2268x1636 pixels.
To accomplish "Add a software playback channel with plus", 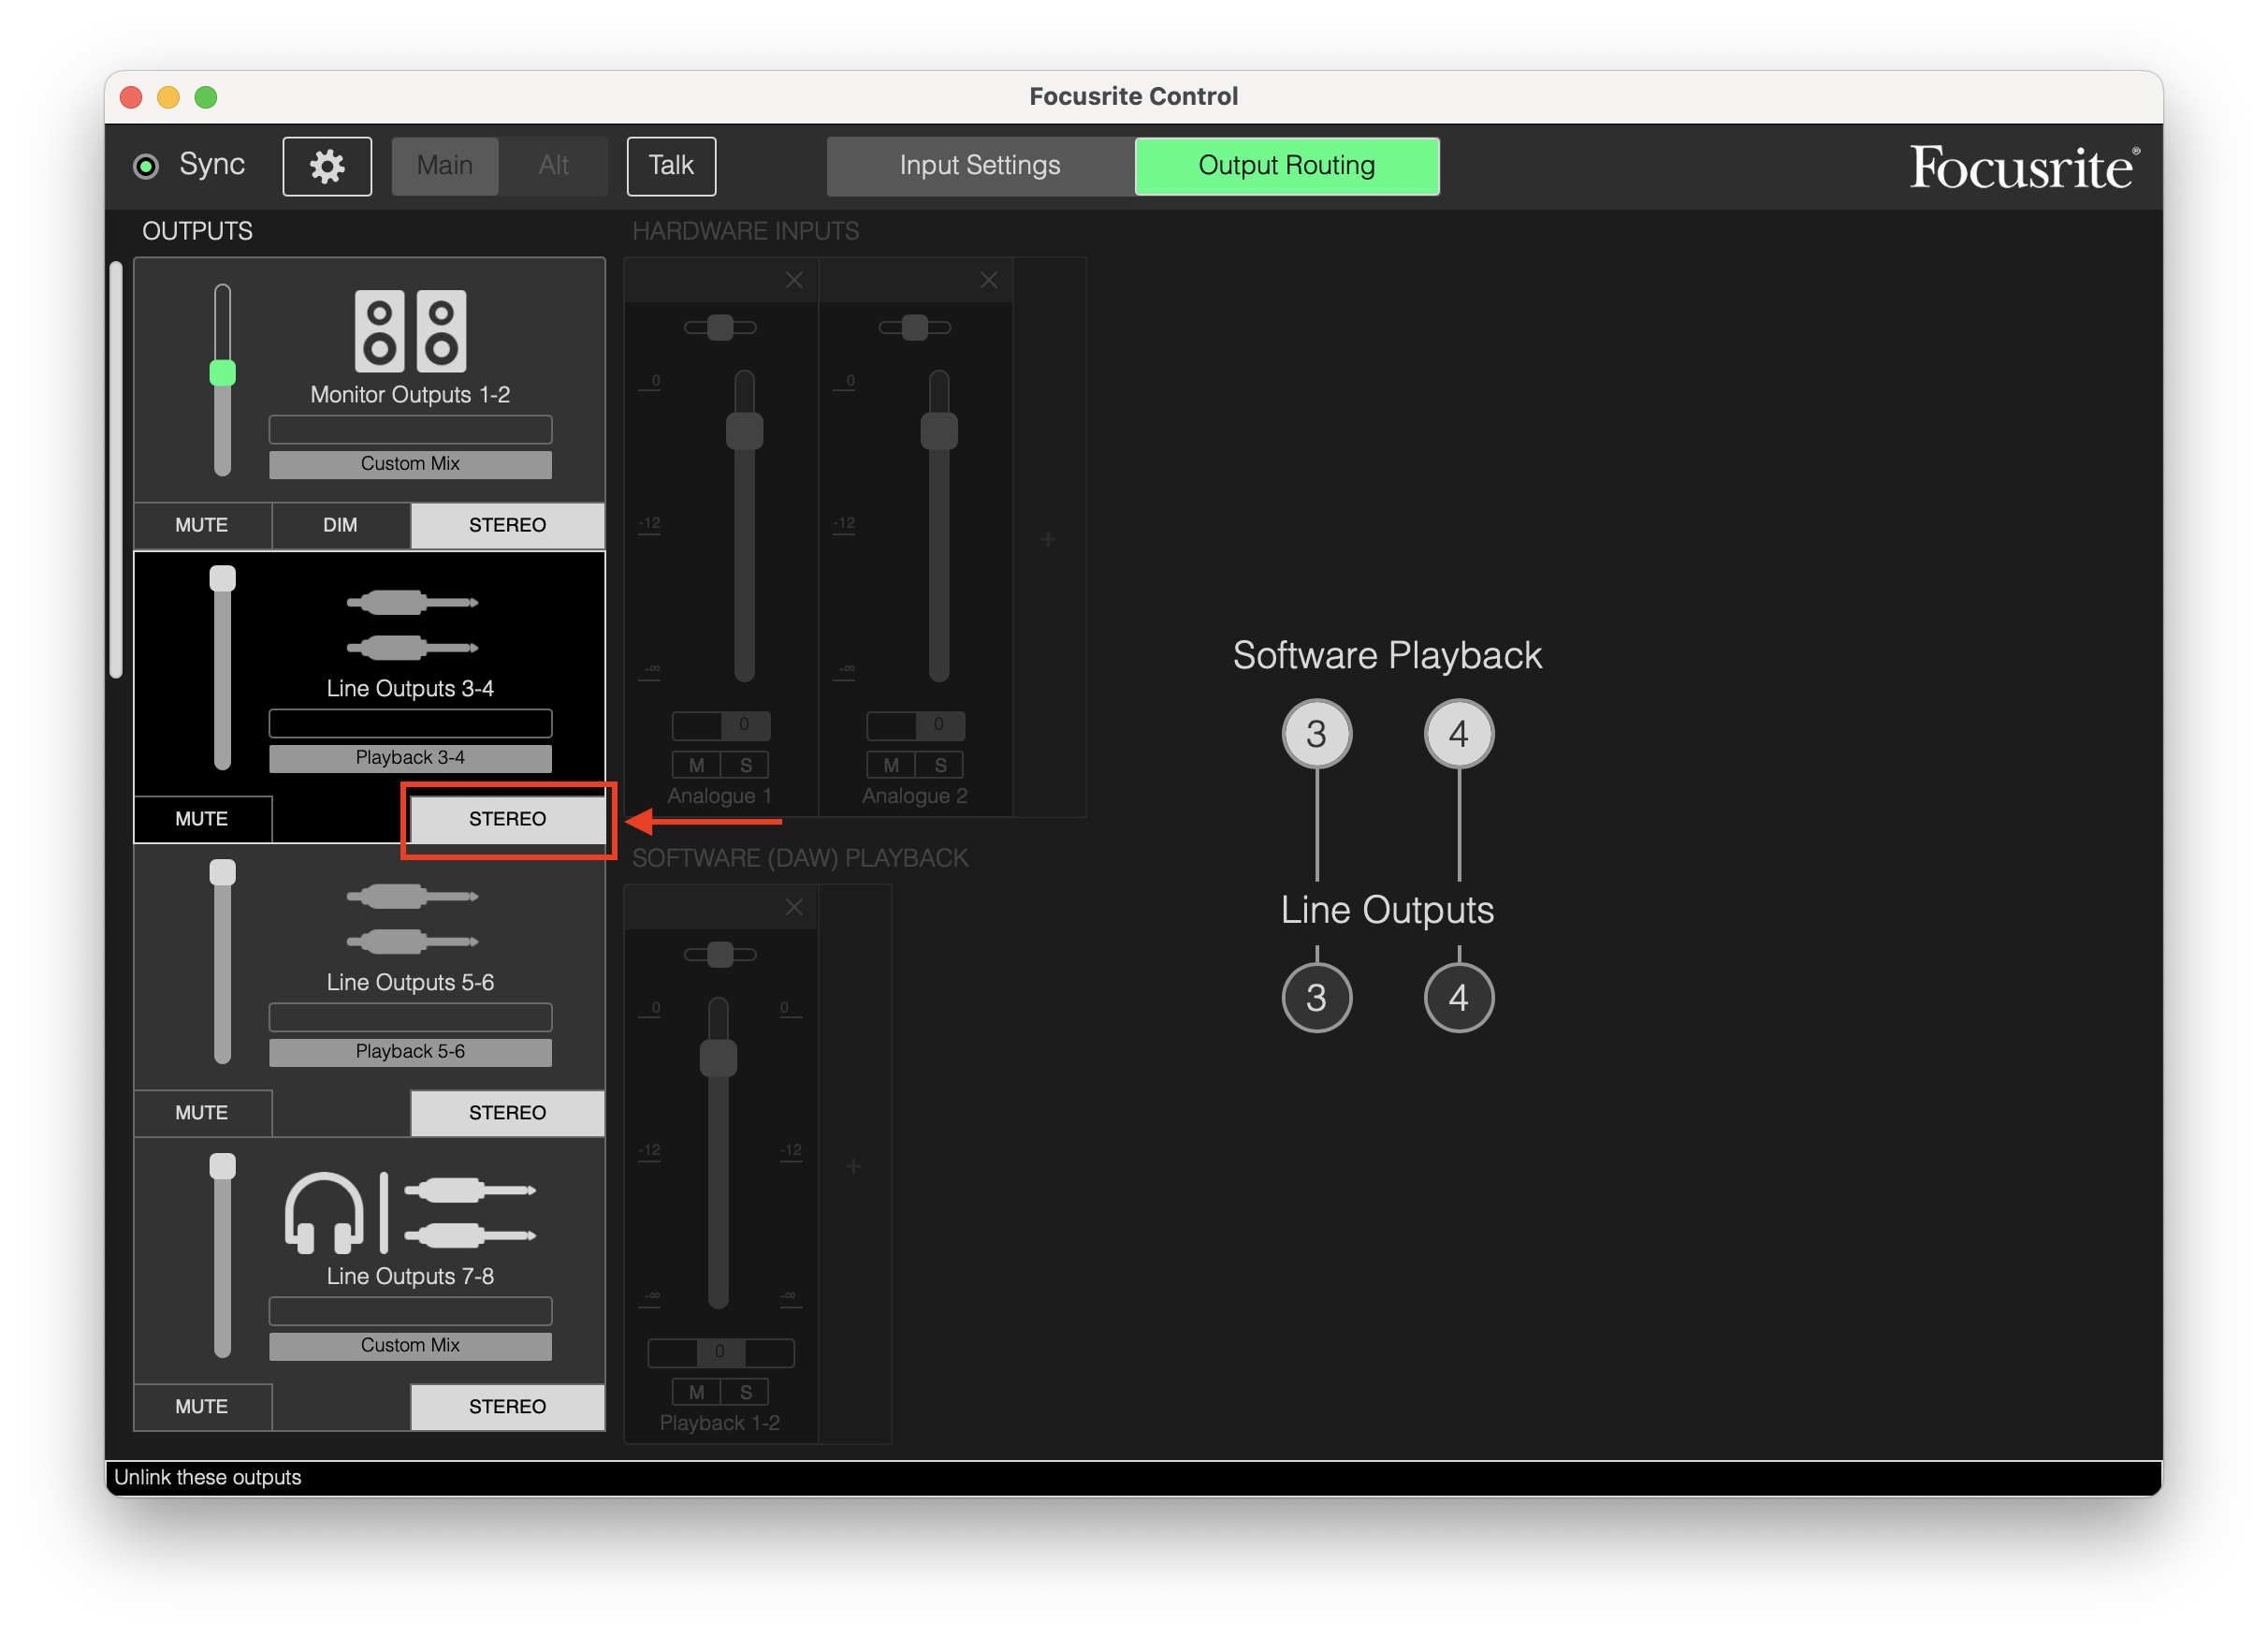I will coord(854,1167).
